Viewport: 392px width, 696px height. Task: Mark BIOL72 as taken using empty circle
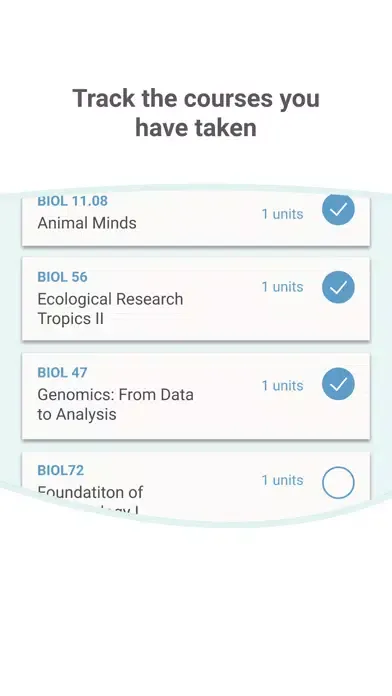pyautogui.click(x=338, y=482)
